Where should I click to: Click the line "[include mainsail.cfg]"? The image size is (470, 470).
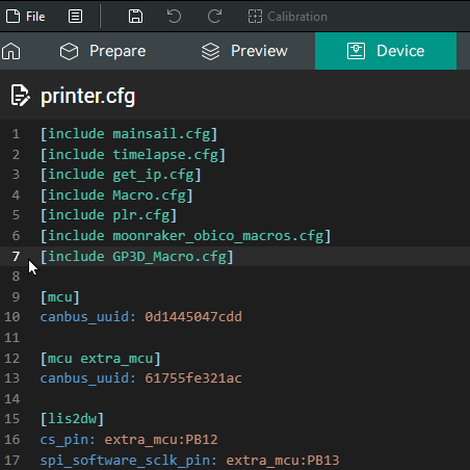[x=129, y=134]
